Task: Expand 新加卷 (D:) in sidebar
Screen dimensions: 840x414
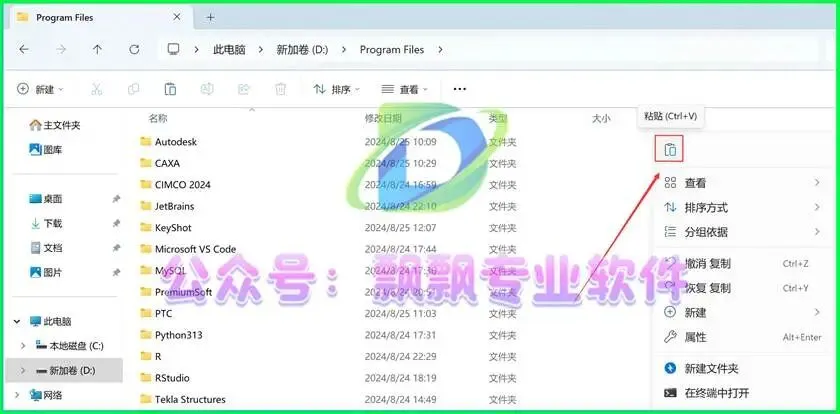Action: click(x=23, y=370)
